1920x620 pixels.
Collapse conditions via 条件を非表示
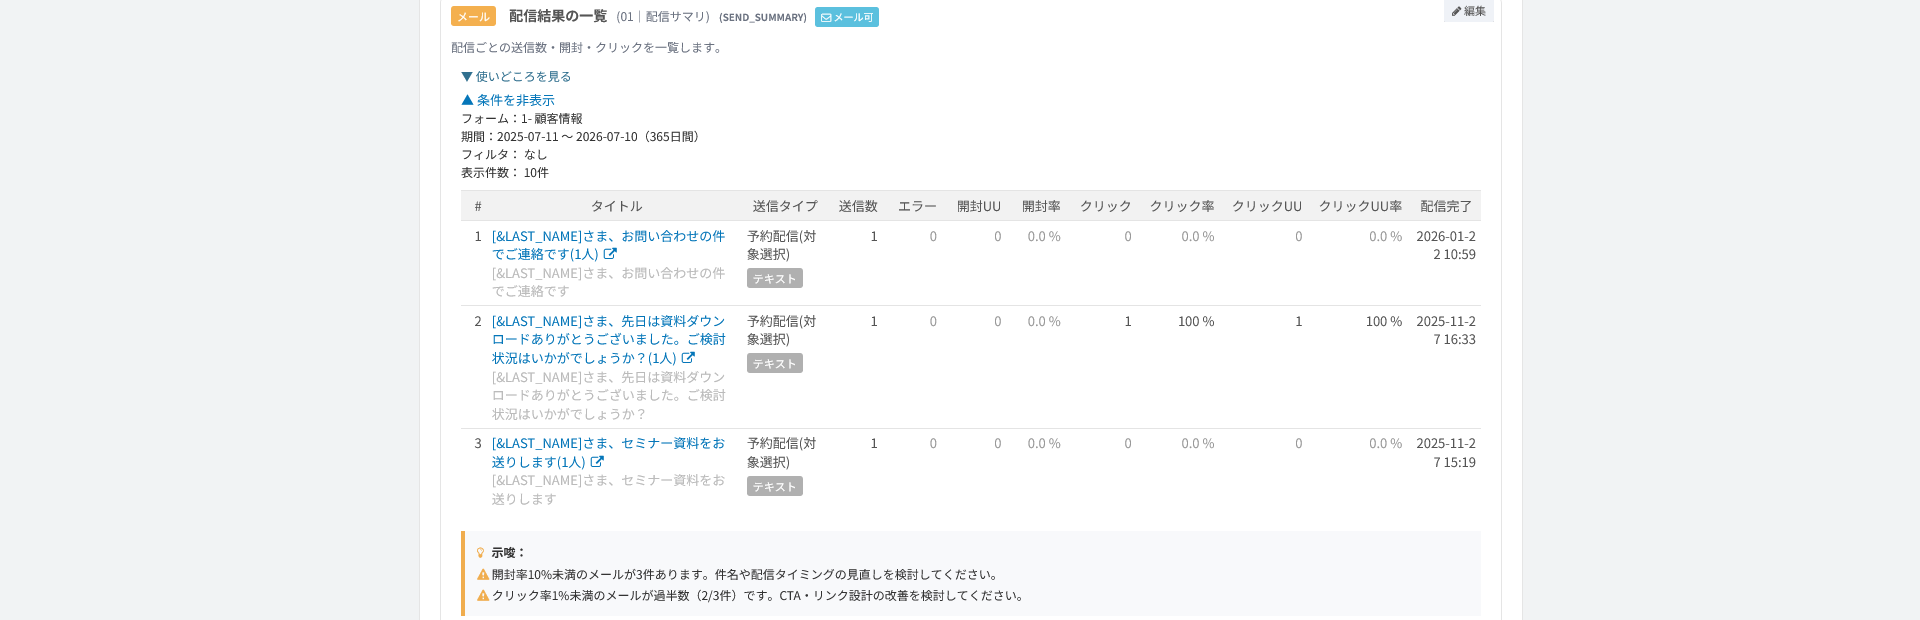(x=508, y=100)
